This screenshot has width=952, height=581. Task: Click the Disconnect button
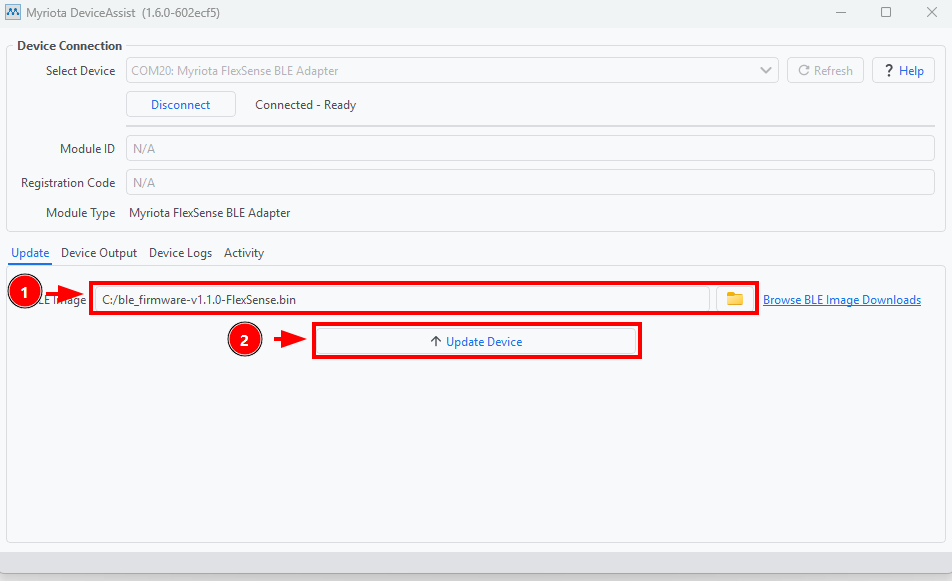(x=181, y=104)
